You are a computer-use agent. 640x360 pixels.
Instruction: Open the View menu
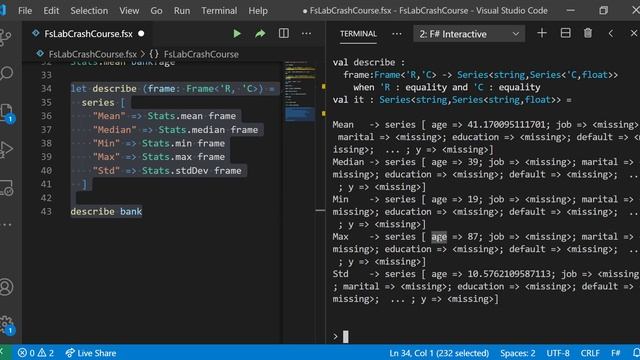click(x=129, y=11)
